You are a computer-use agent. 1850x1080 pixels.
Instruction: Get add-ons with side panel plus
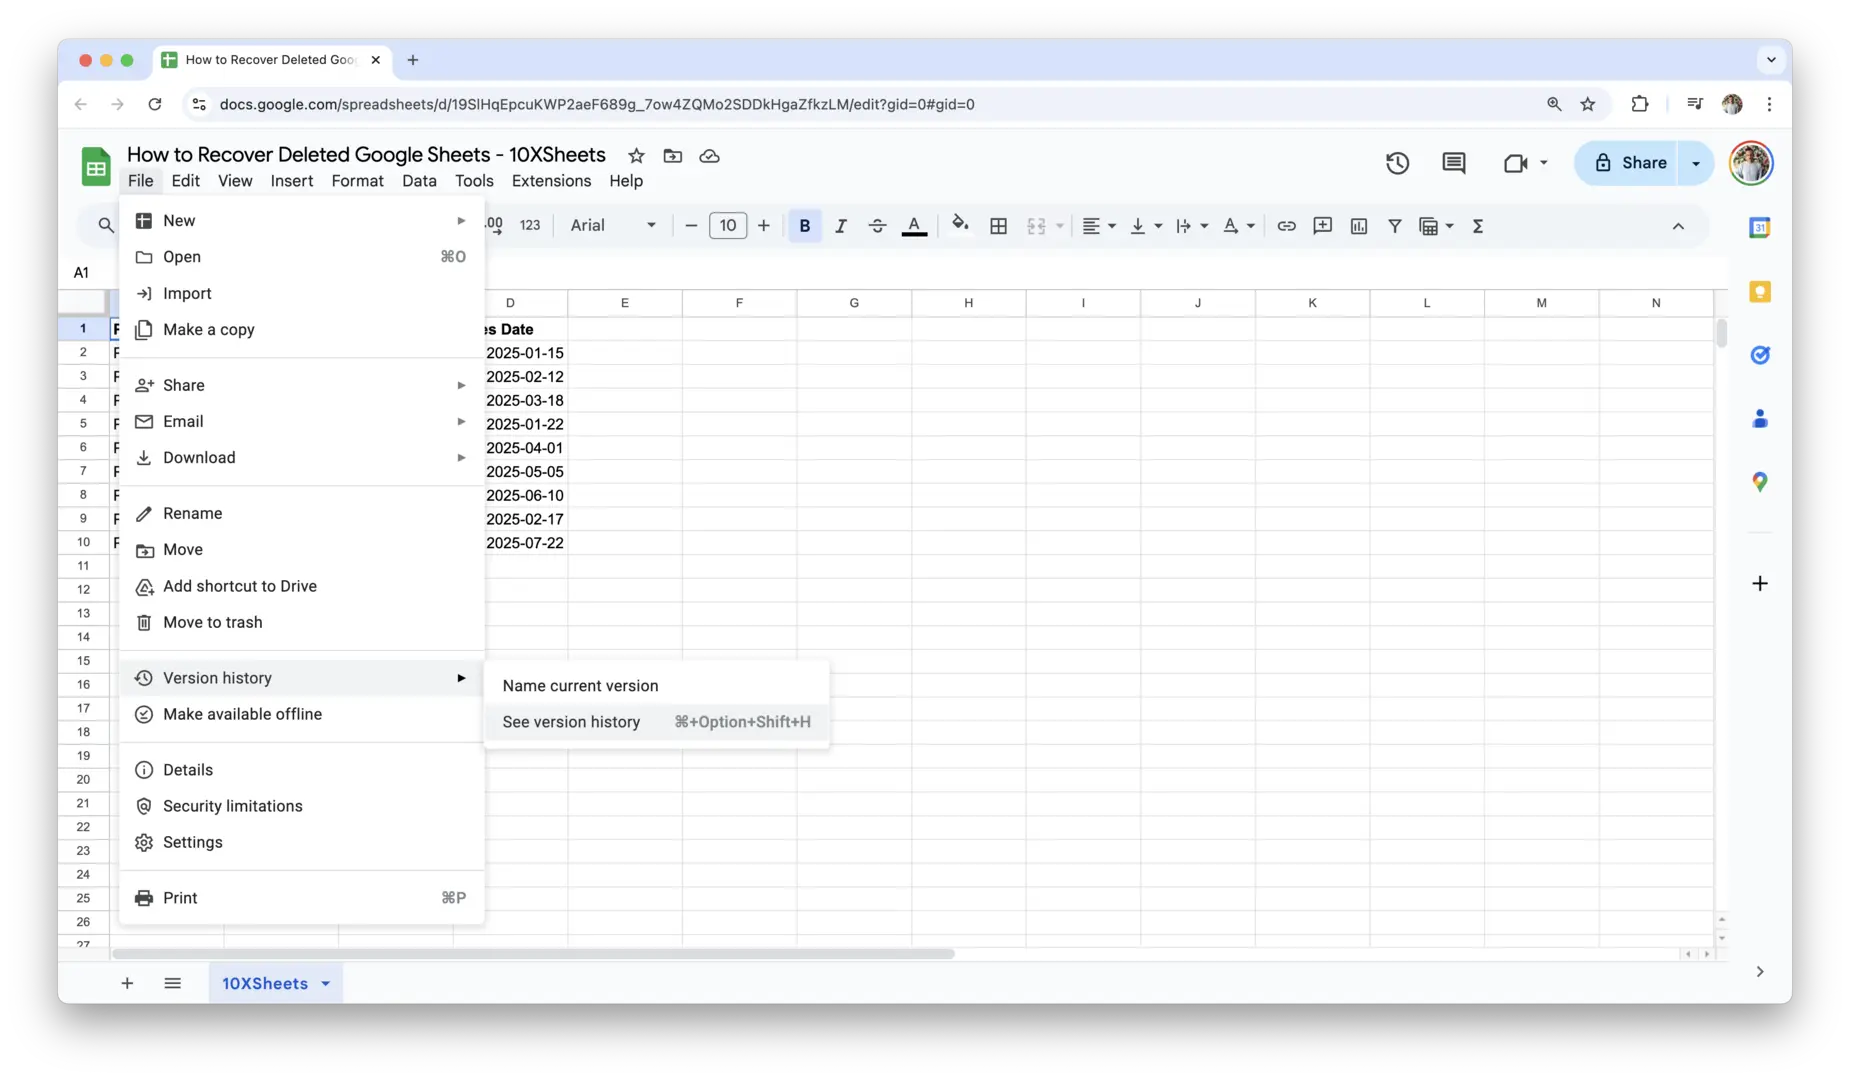click(1759, 583)
